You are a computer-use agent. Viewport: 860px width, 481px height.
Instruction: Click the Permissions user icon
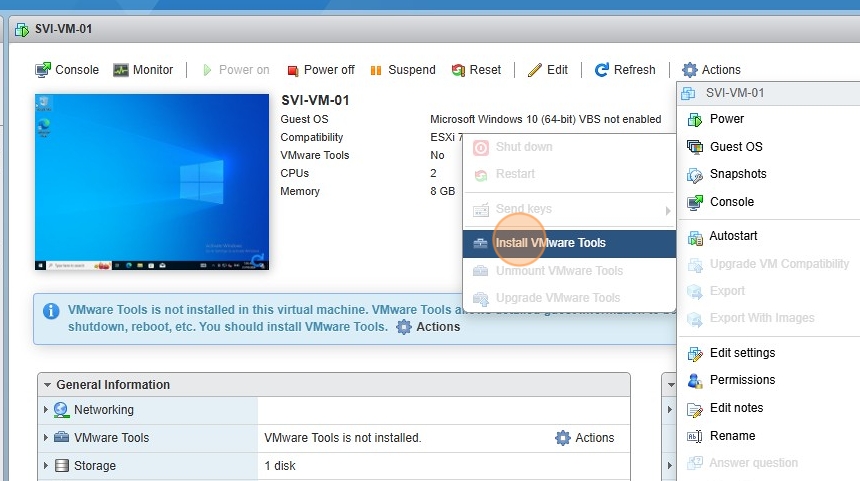click(695, 381)
